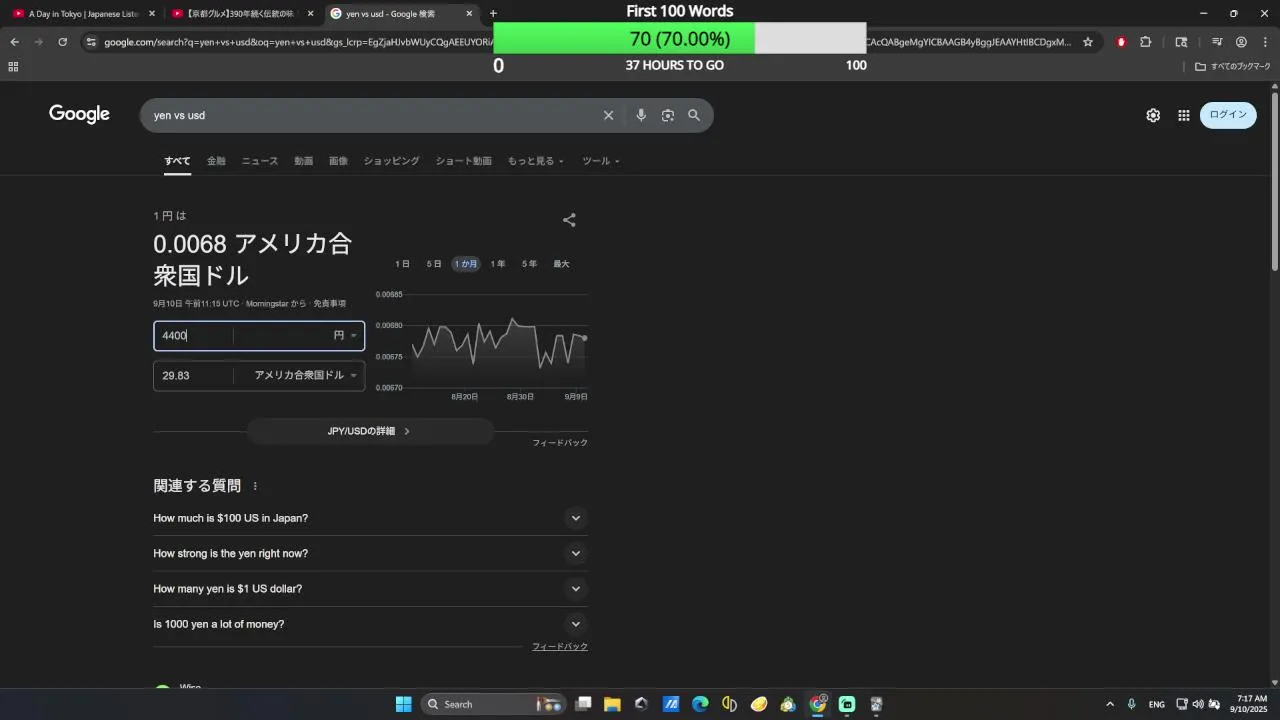1280x720 pixels.
Task: Open the apps shortcut in bookmarks bar
Action: click(13, 66)
